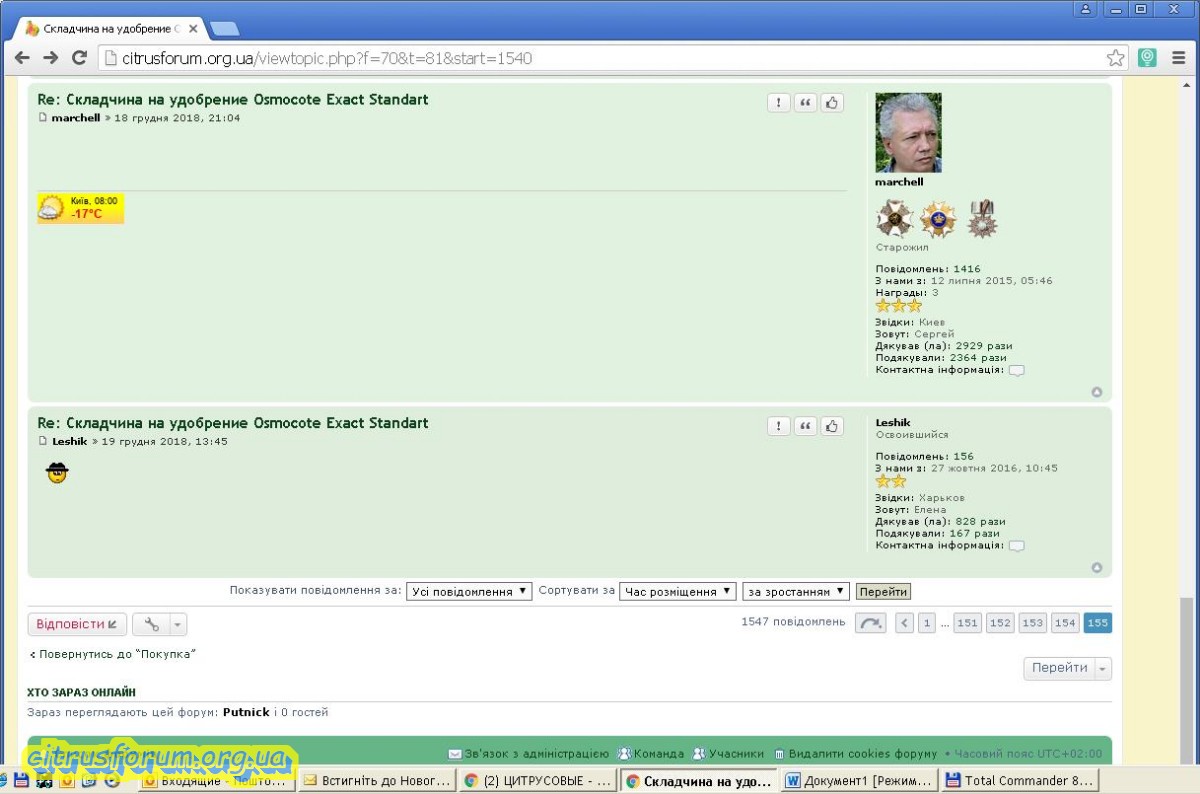Image resolution: width=1200 pixels, height=794 pixels.
Task: Go to page 153 in pagination
Action: point(1032,623)
